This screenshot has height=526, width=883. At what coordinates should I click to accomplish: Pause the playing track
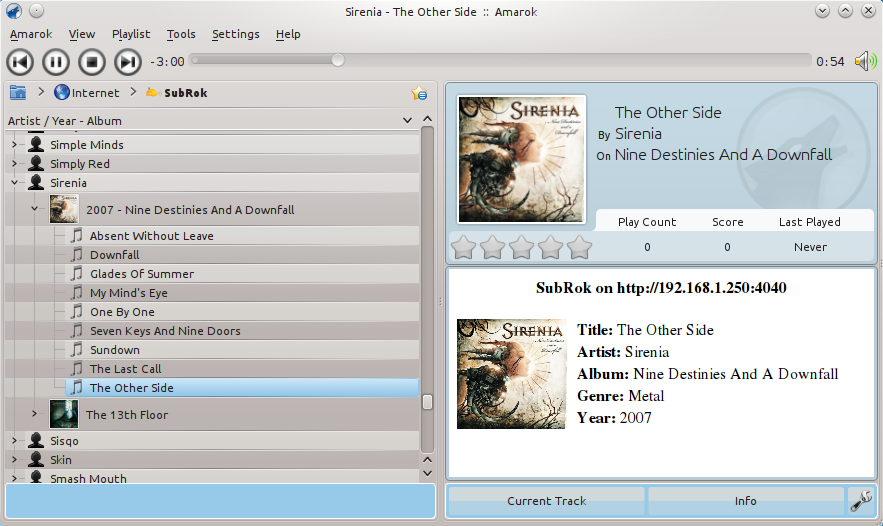click(x=56, y=62)
